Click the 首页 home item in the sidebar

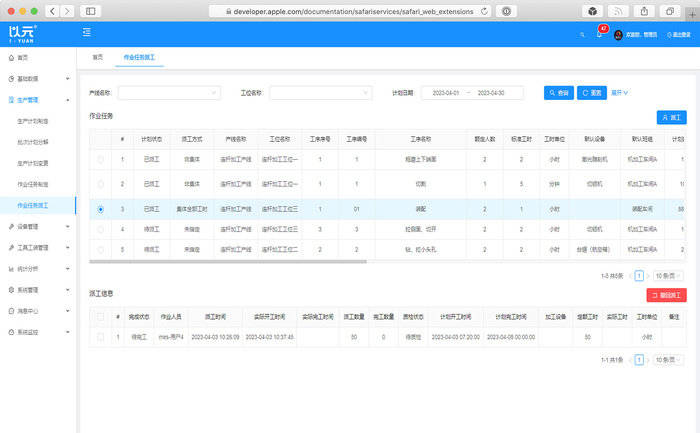point(22,57)
